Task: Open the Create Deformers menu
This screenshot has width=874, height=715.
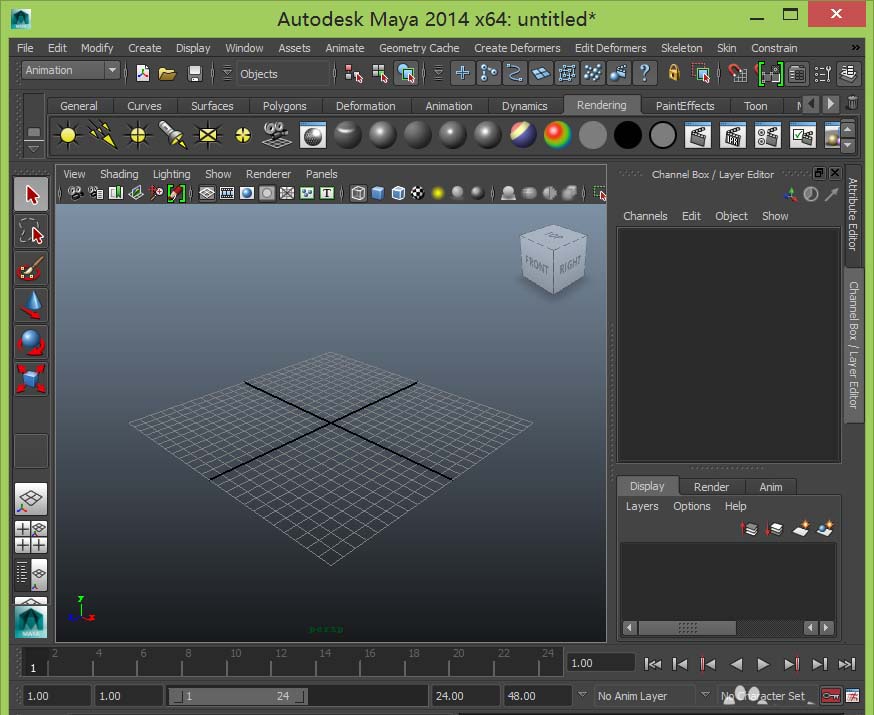Action: click(x=517, y=48)
